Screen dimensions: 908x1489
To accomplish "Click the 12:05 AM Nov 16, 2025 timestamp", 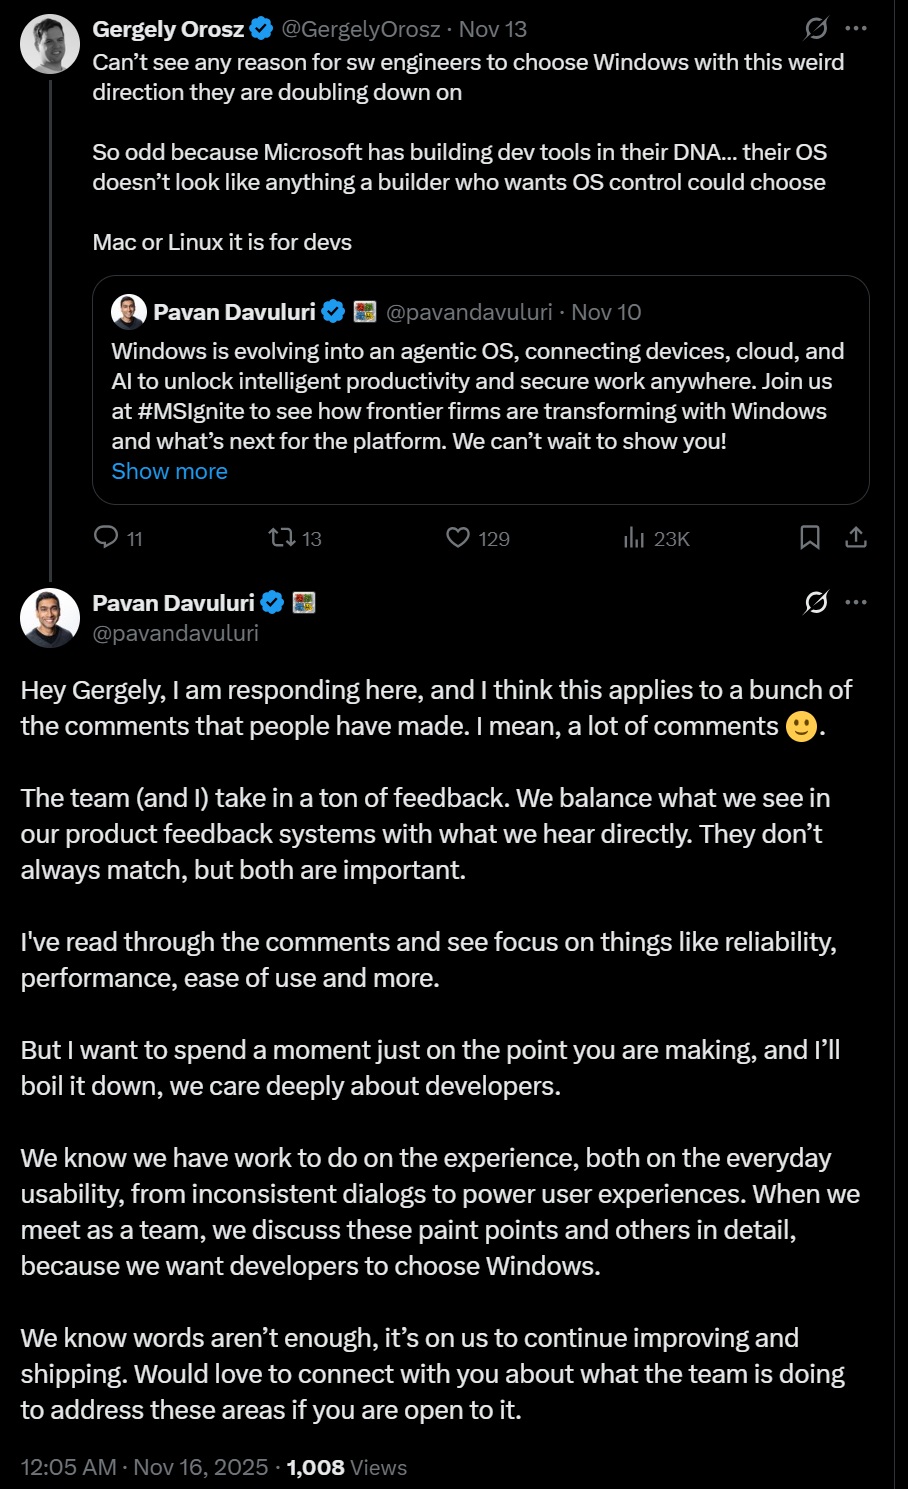I will [x=144, y=1467].
